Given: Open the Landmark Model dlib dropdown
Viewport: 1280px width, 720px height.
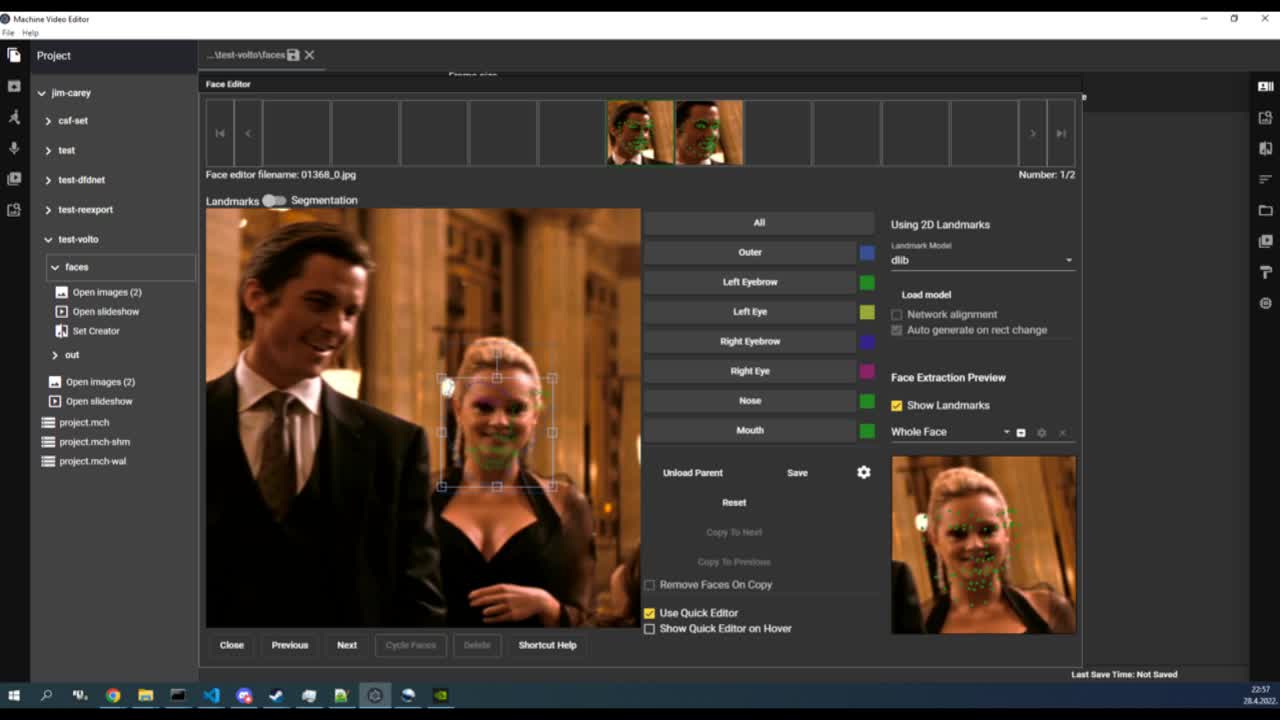Looking at the screenshot, I should [x=981, y=260].
